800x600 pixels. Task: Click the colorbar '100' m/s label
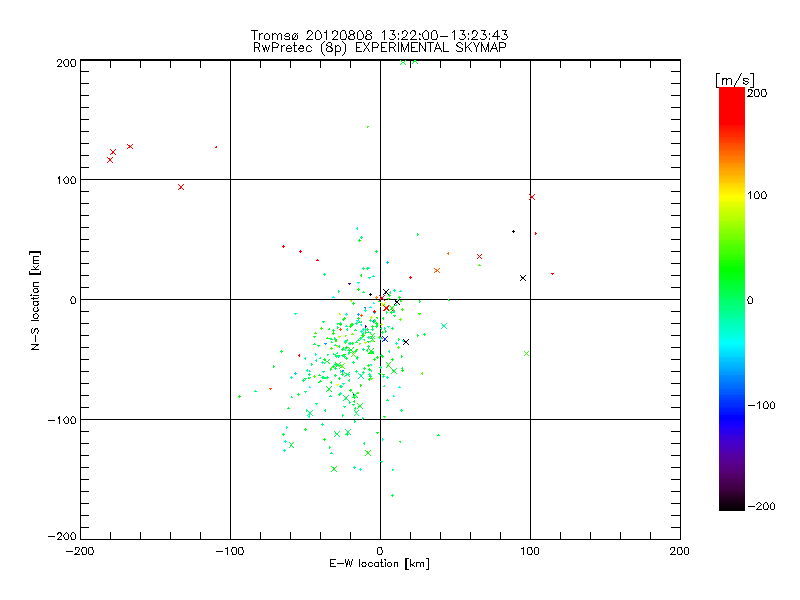pyautogui.click(x=757, y=195)
